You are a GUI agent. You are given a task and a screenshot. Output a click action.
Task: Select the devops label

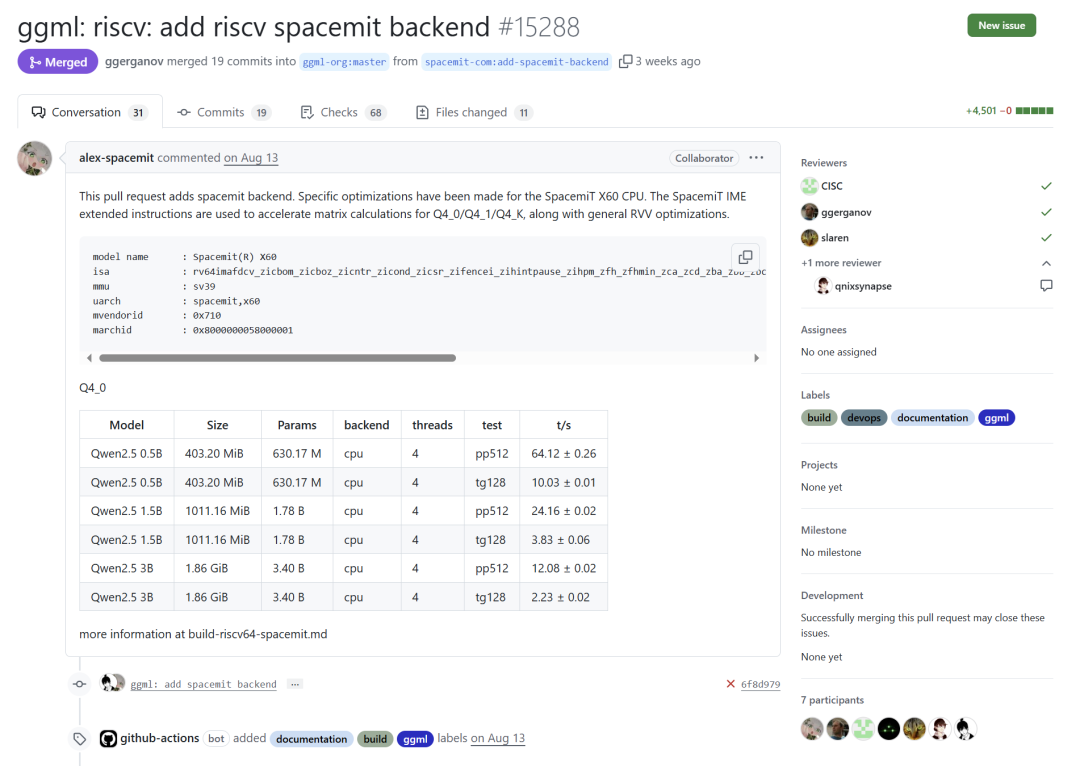863,418
